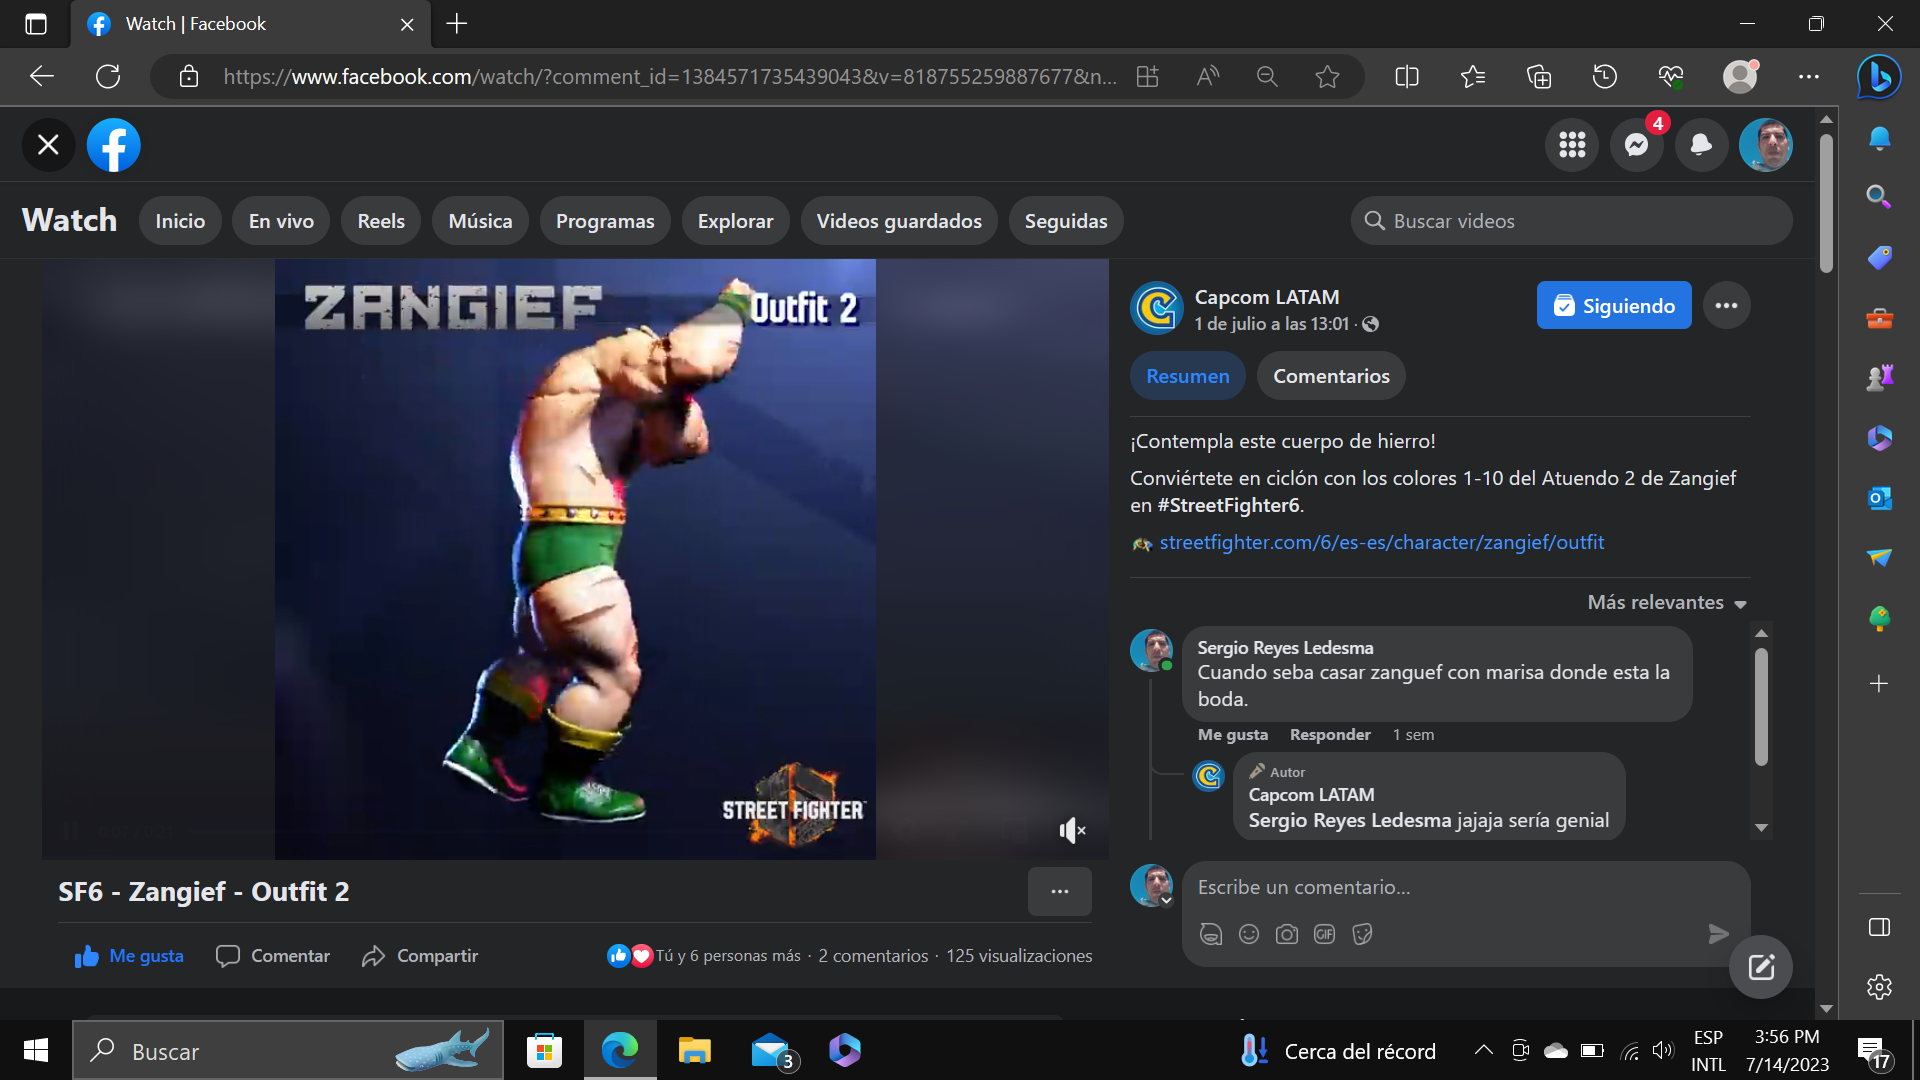This screenshot has height=1080, width=1920.
Task: Close the video viewer with X
Action: [x=48, y=145]
